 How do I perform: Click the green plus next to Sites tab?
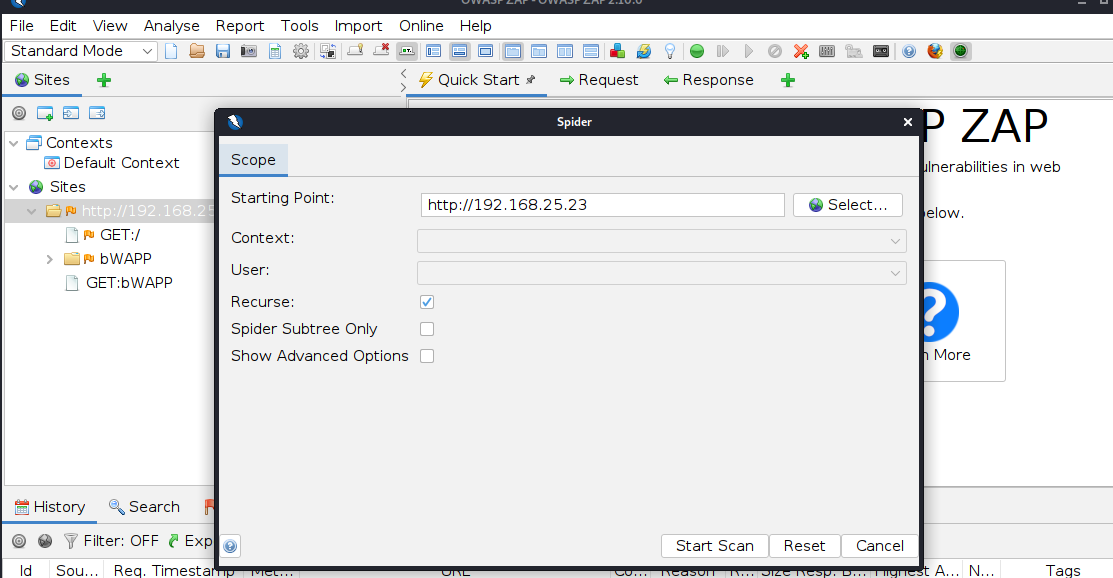pos(104,80)
